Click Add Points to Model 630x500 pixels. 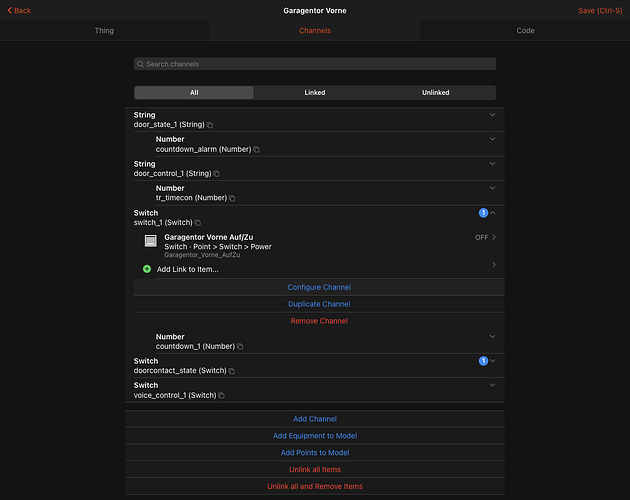315,453
